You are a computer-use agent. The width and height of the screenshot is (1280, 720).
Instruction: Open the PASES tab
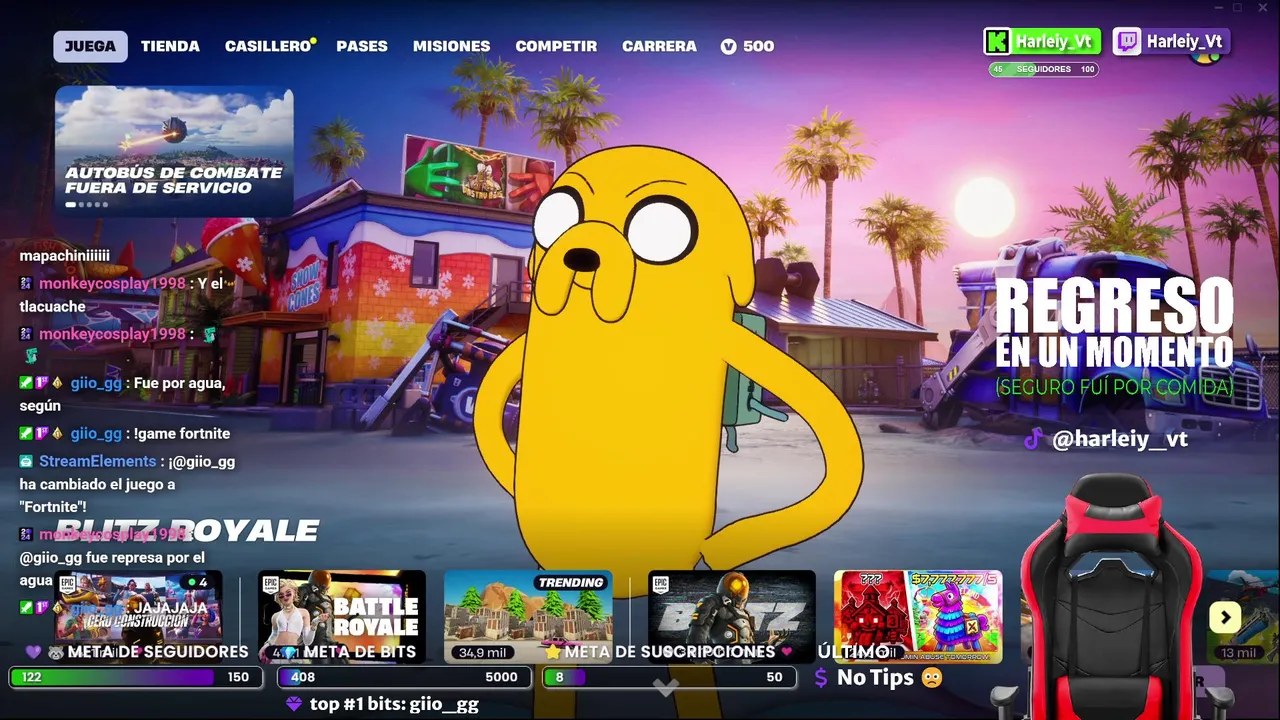pyautogui.click(x=362, y=46)
